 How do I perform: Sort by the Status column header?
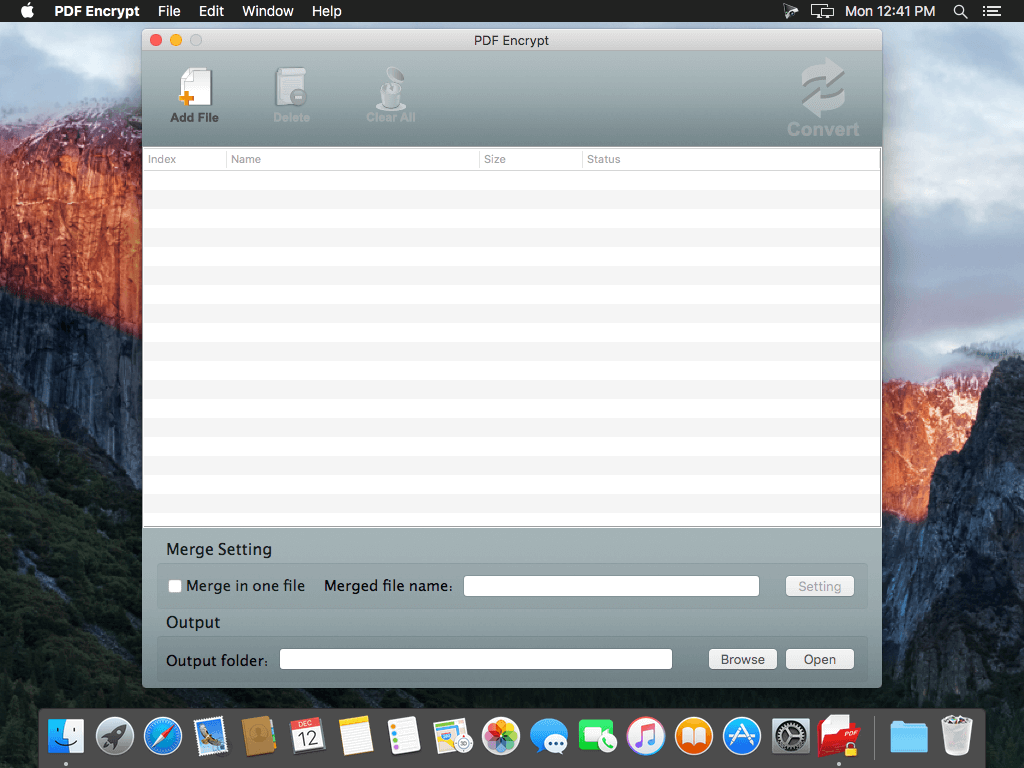pos(731,159)
